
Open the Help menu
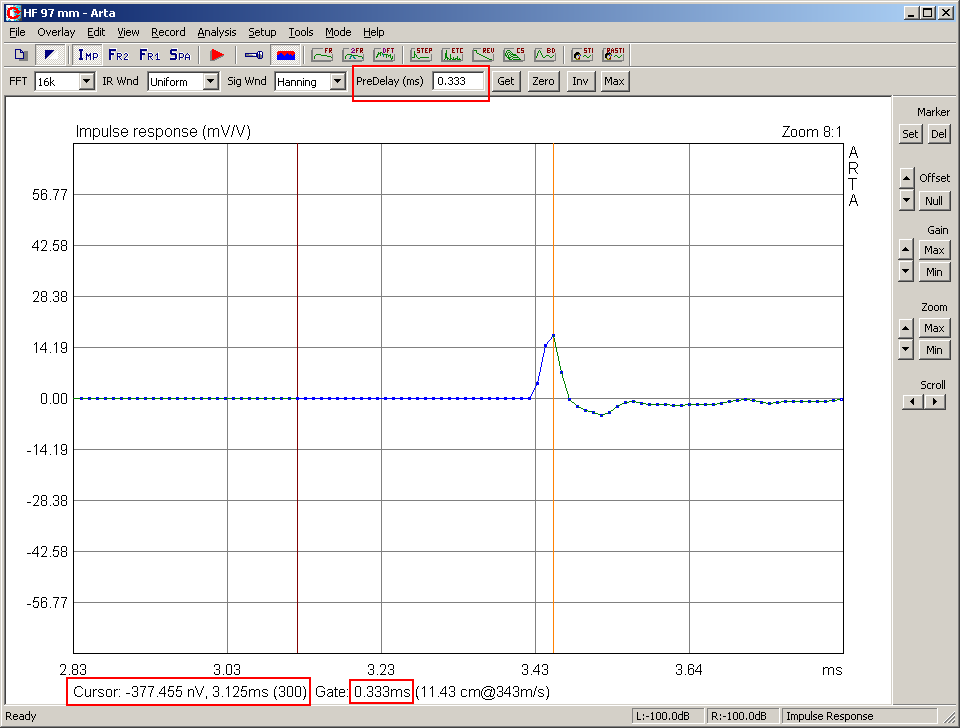click(x=373, y=32)
